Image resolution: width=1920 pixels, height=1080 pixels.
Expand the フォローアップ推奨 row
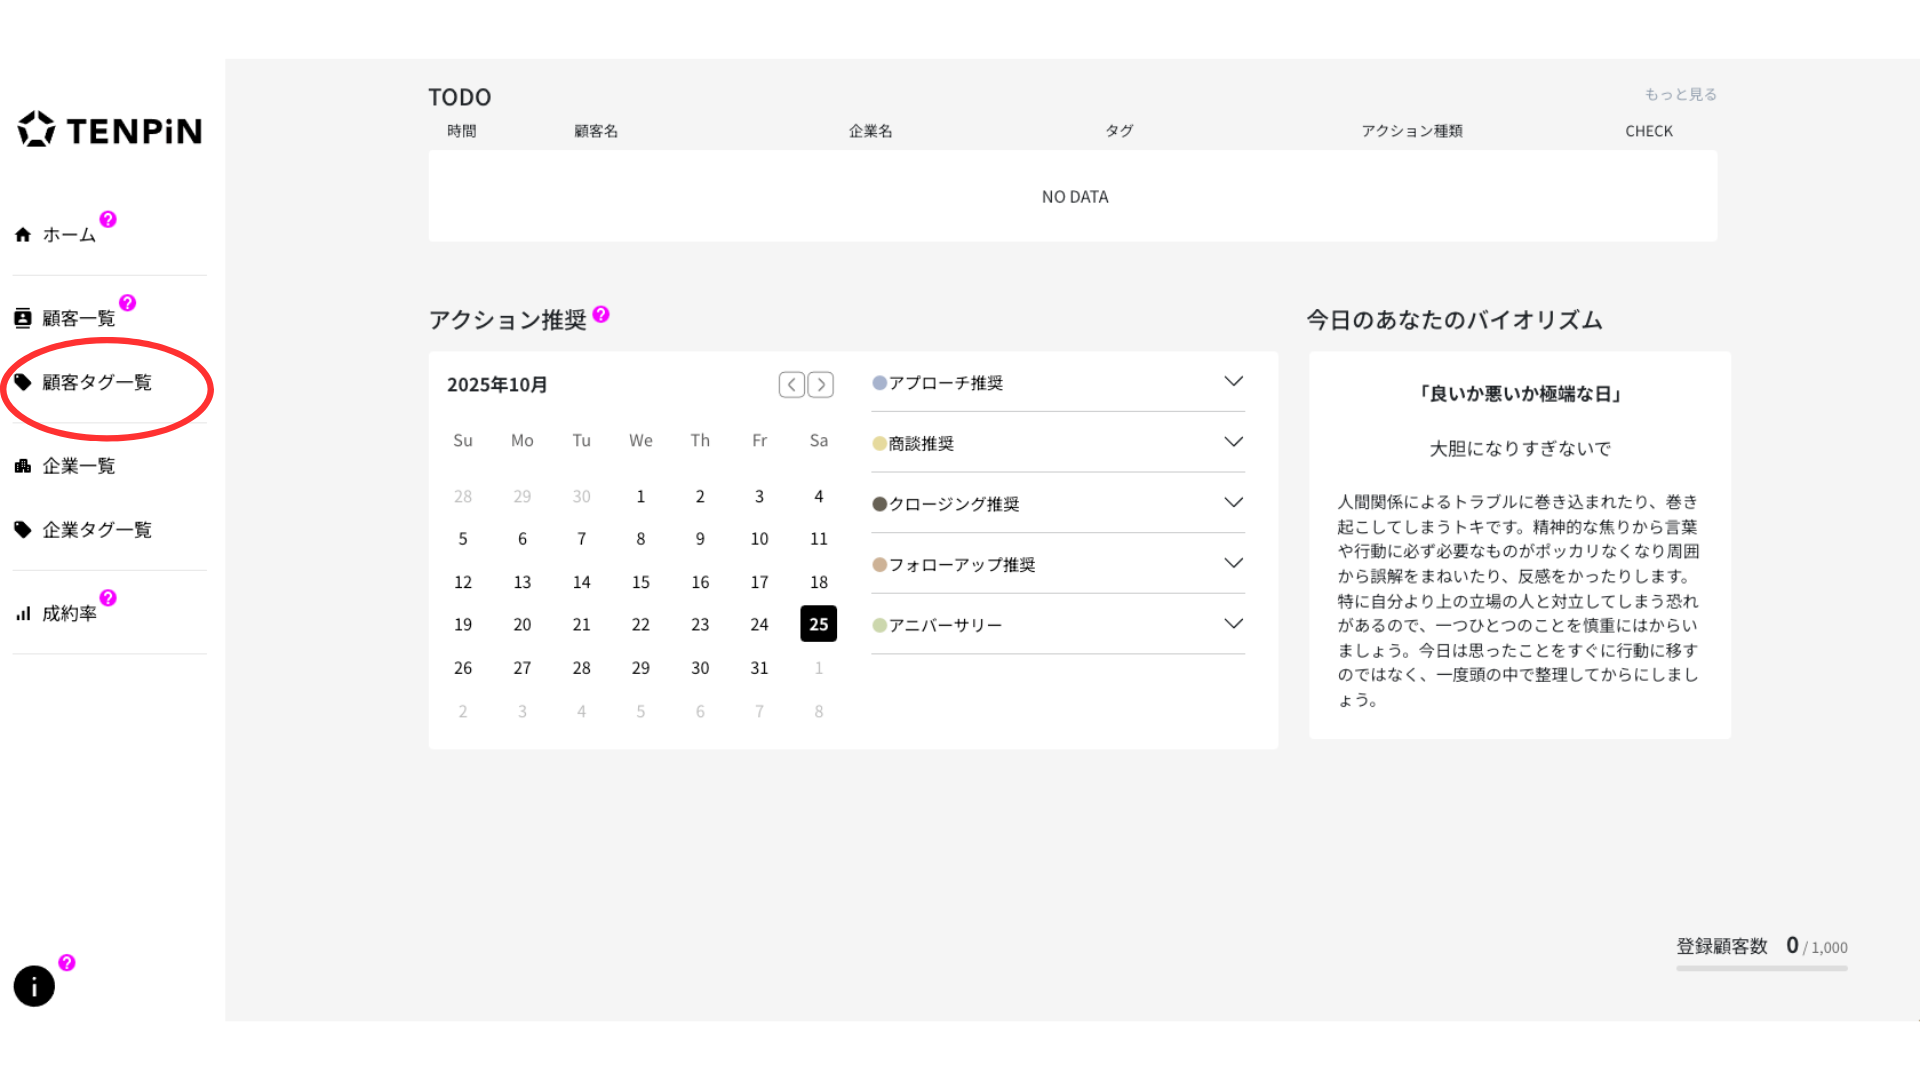click(x=1233, y=564)
